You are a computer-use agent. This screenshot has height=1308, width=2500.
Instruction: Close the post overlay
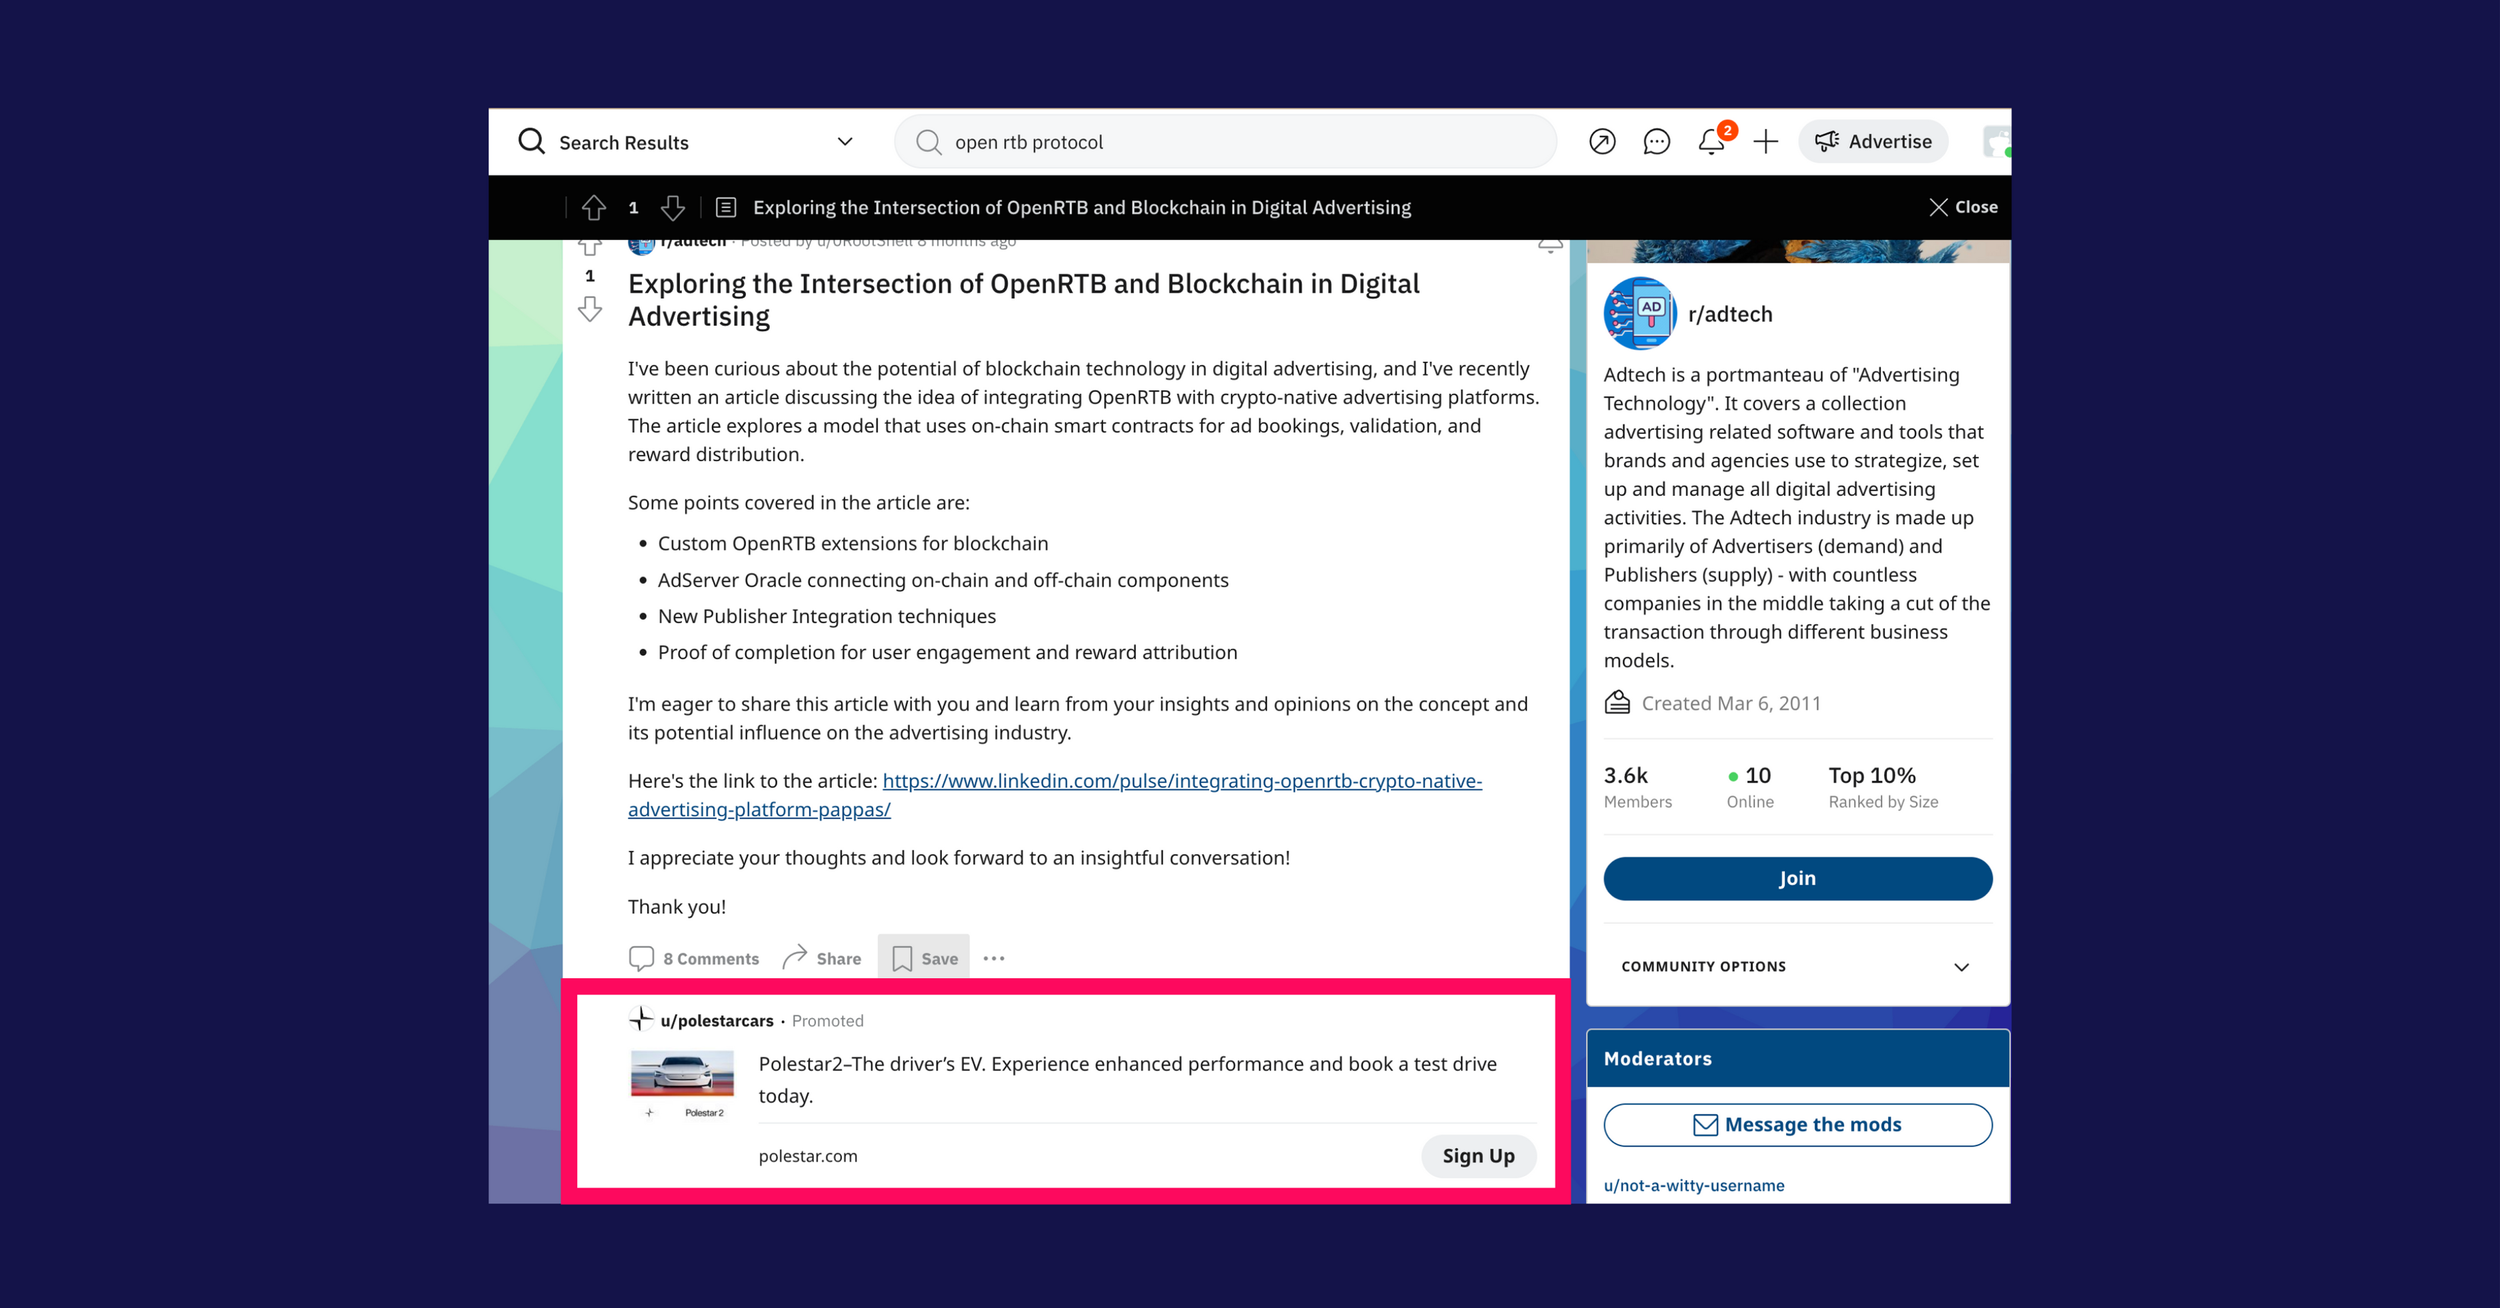tap(1963, 207)
